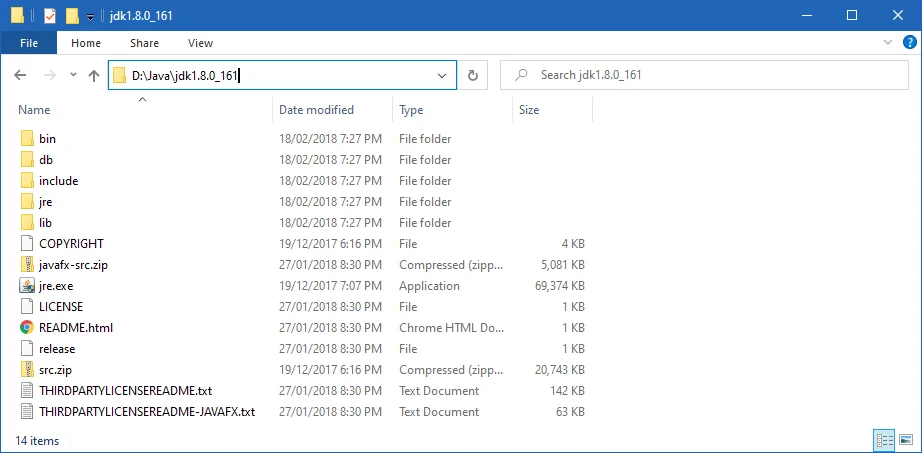This screenshot has height=453, width=922.
Task: Select the src.zip compressed file icon
Action: [x=27, y=370]
